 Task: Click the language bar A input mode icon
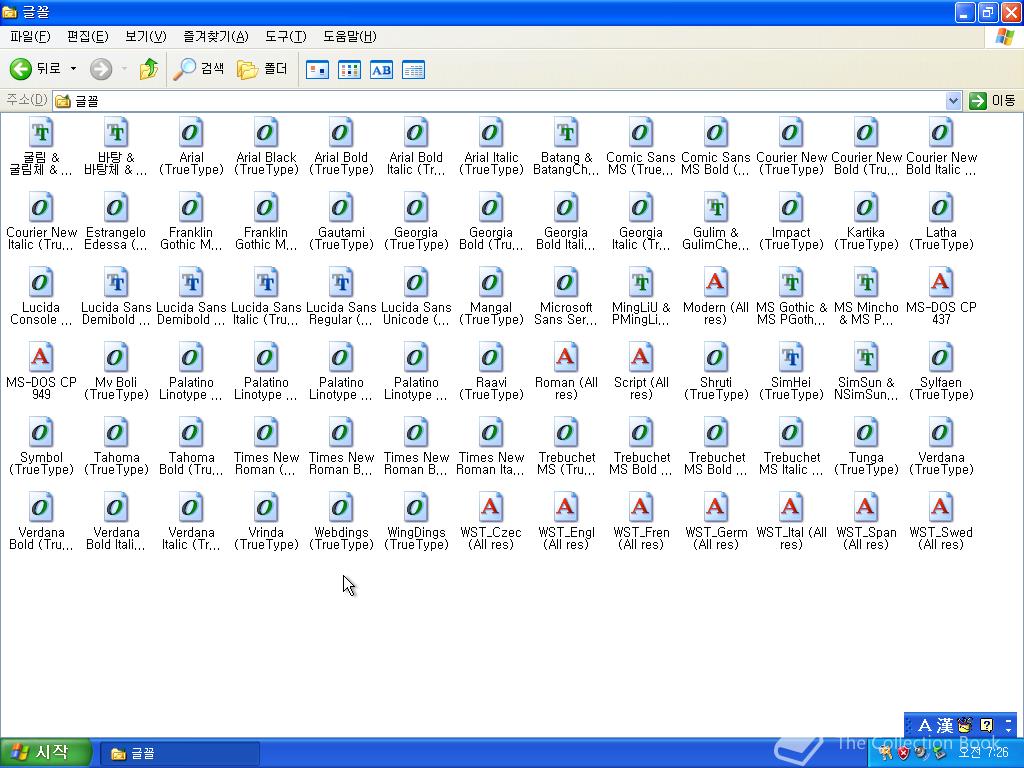(925, 725)
